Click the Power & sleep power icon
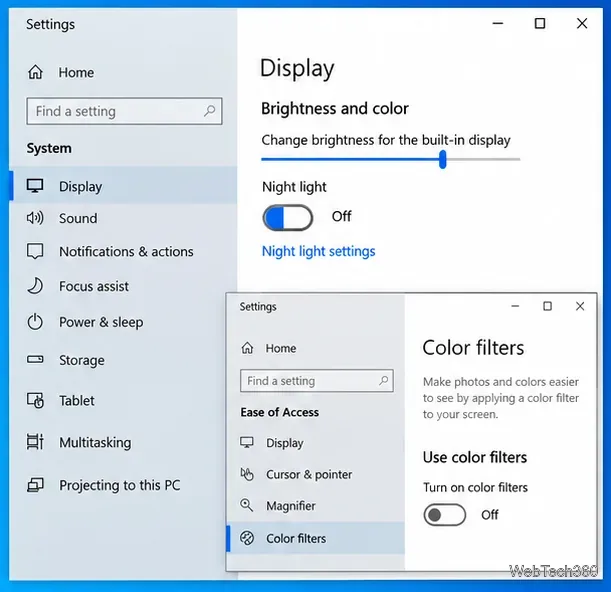 (35, 322)
